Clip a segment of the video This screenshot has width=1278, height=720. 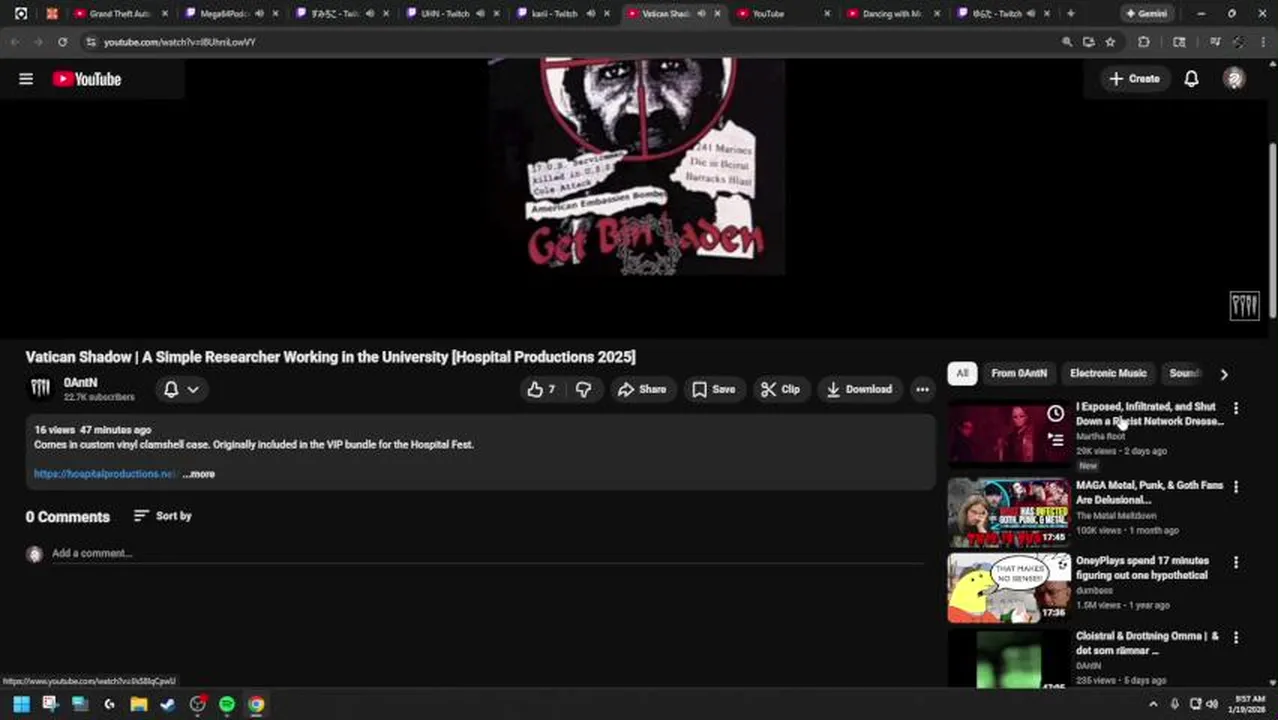click(x=780, y=389)
